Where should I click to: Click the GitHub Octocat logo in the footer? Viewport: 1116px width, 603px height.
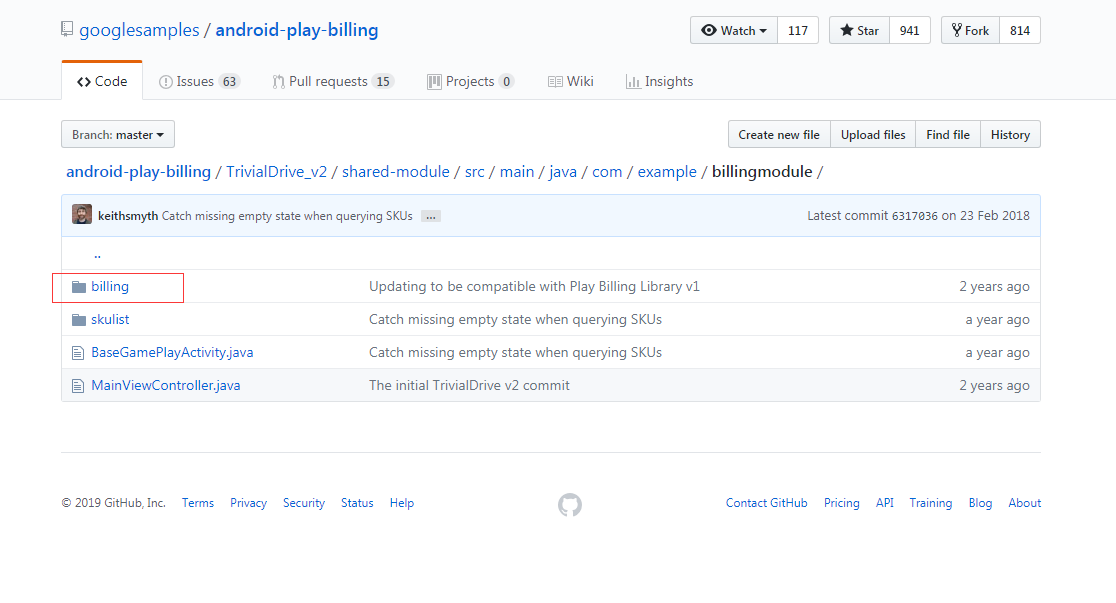[570, 505]
